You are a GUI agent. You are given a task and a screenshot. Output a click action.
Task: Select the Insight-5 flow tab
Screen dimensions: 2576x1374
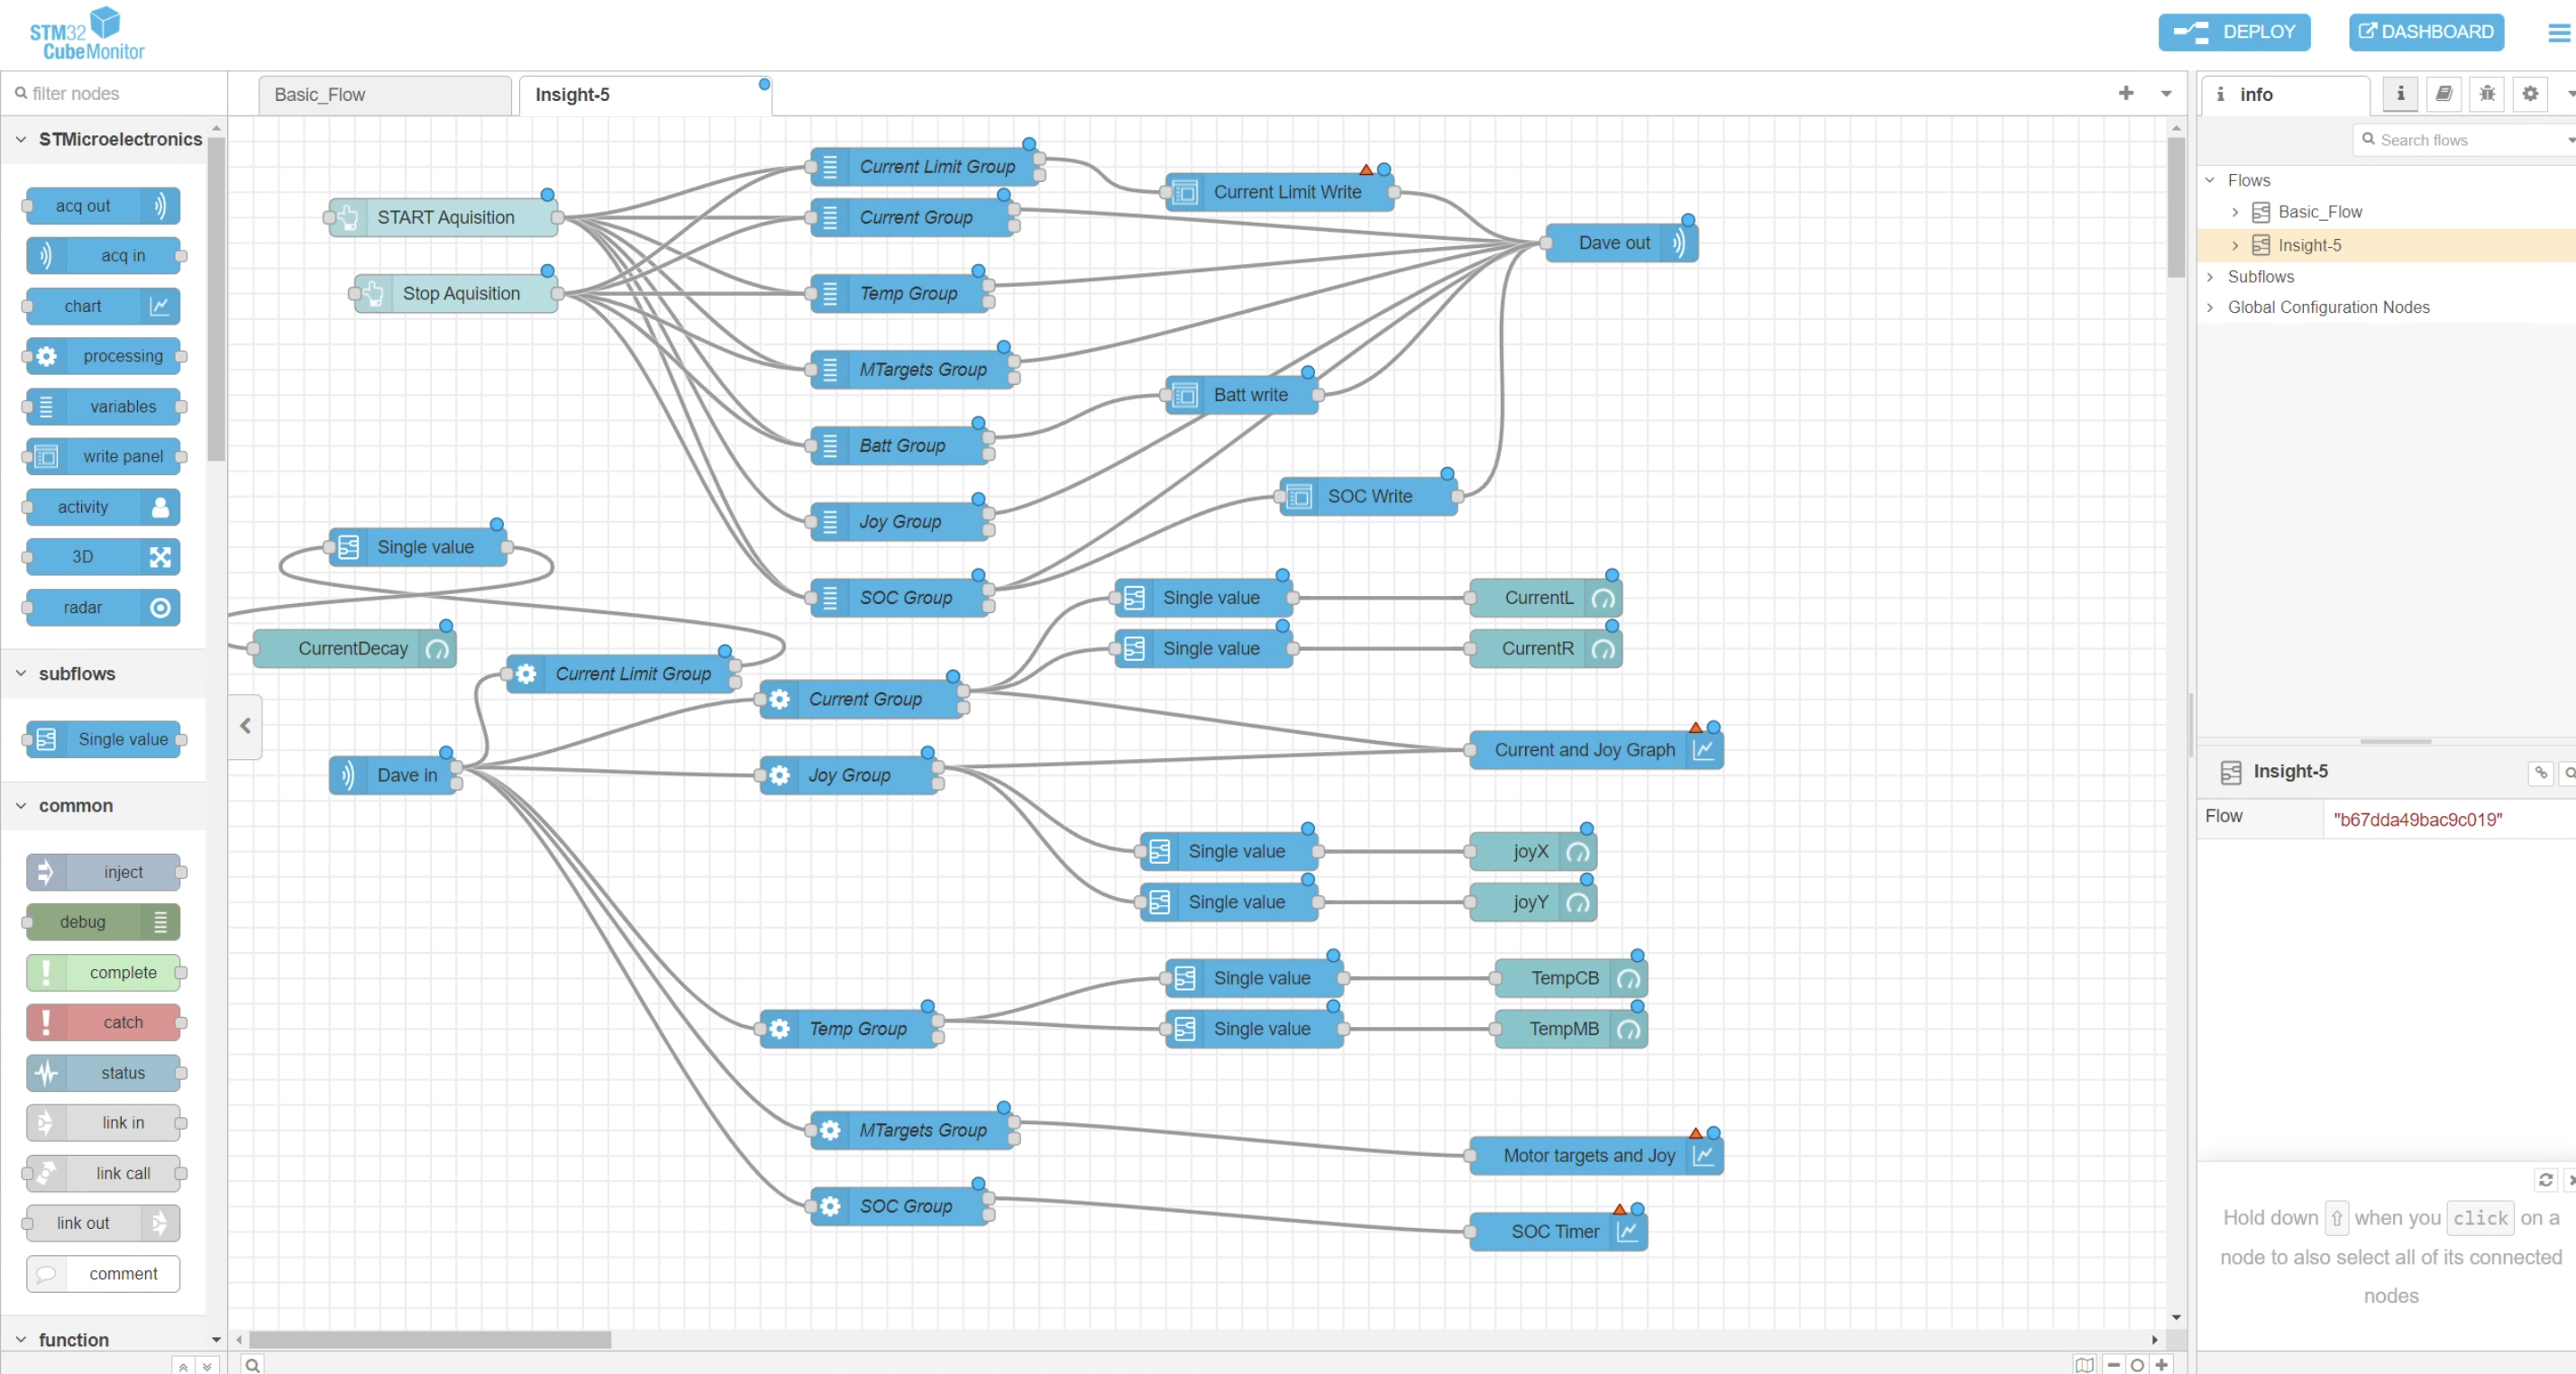(645, 95)
